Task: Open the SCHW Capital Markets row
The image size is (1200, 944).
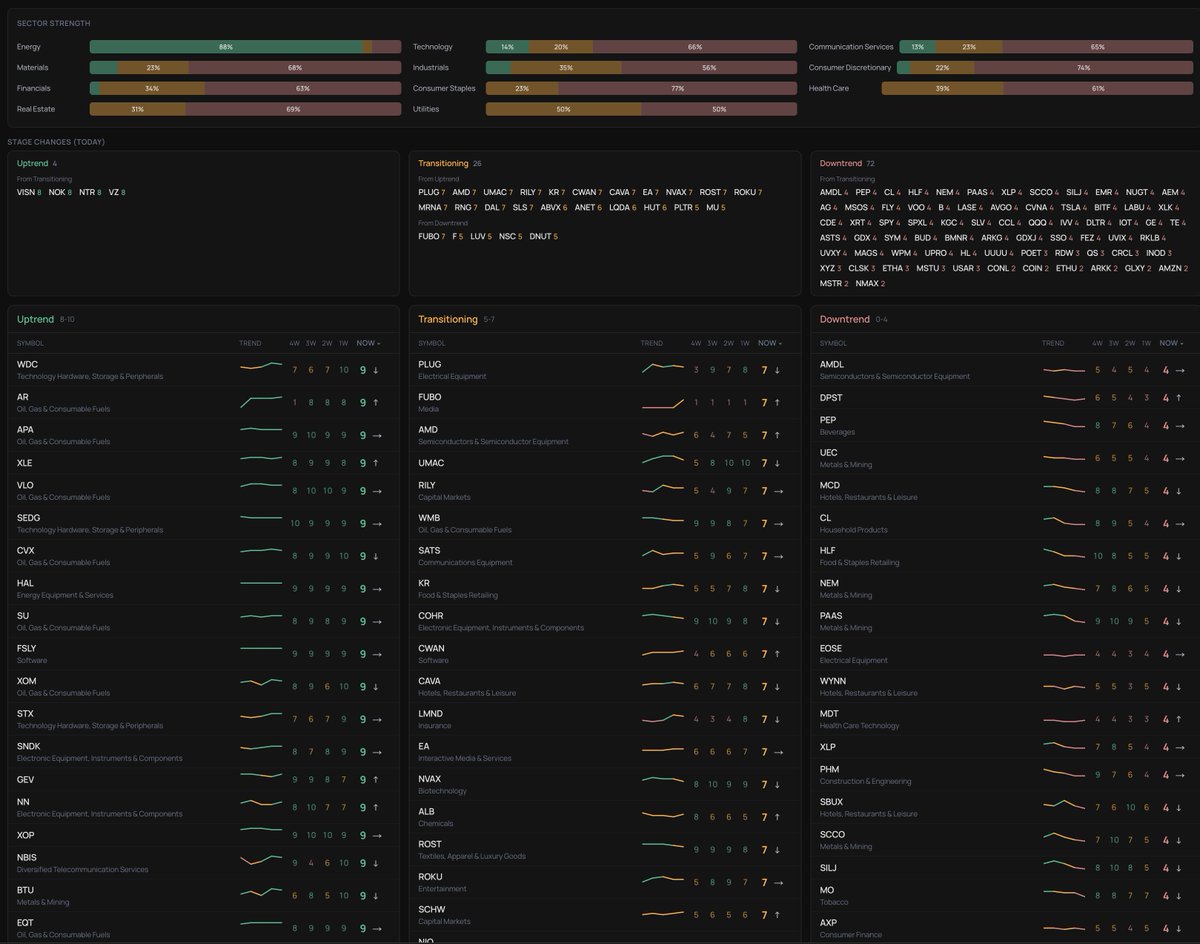Action: point(604,915)
